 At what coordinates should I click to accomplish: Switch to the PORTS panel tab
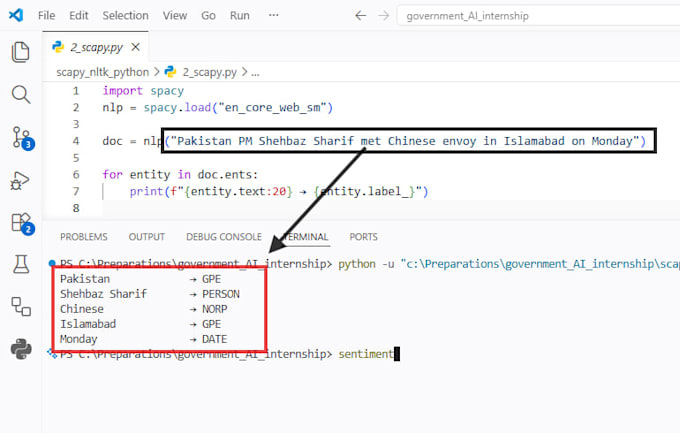click(363, 237)
